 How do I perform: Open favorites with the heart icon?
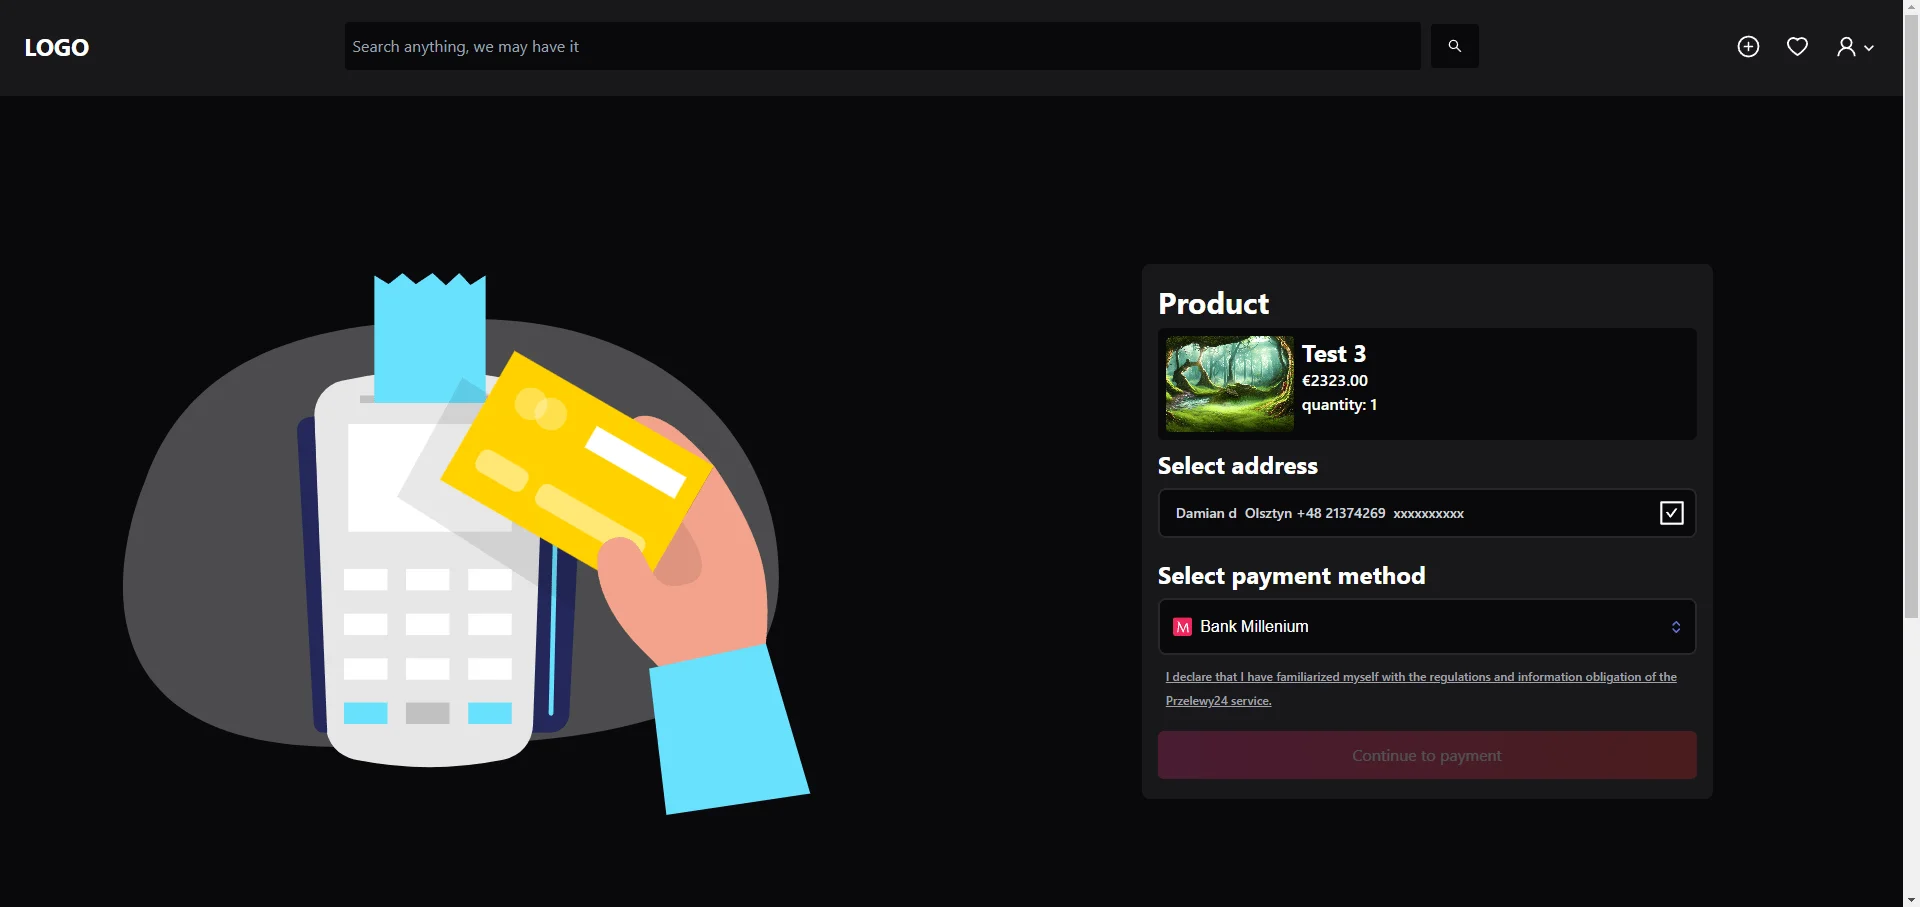click(x=1797, y=47)
